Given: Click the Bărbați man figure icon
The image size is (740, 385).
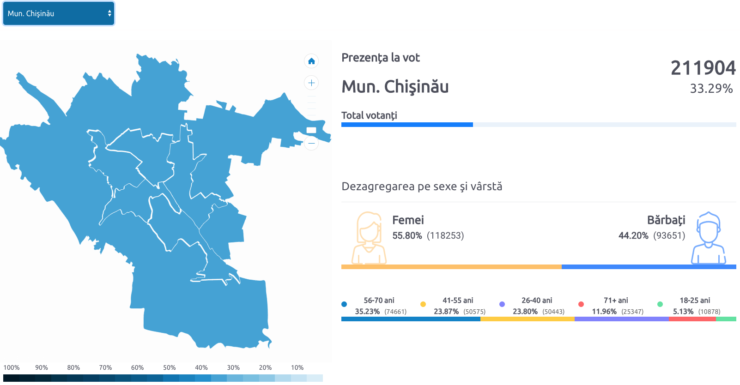Looking at the screenshot, I should [x=708, y=238].
